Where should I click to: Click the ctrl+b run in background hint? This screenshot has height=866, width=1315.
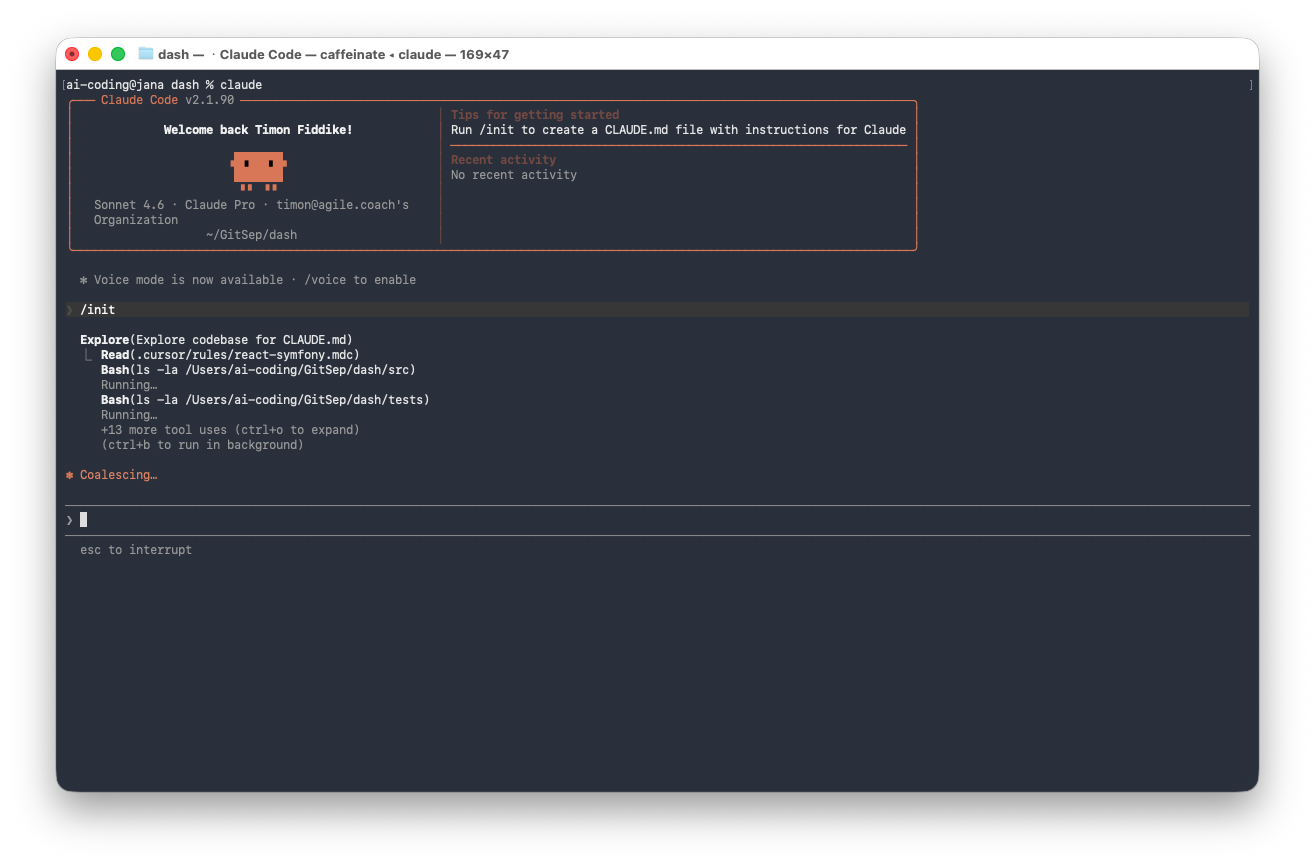coord(202,445)
